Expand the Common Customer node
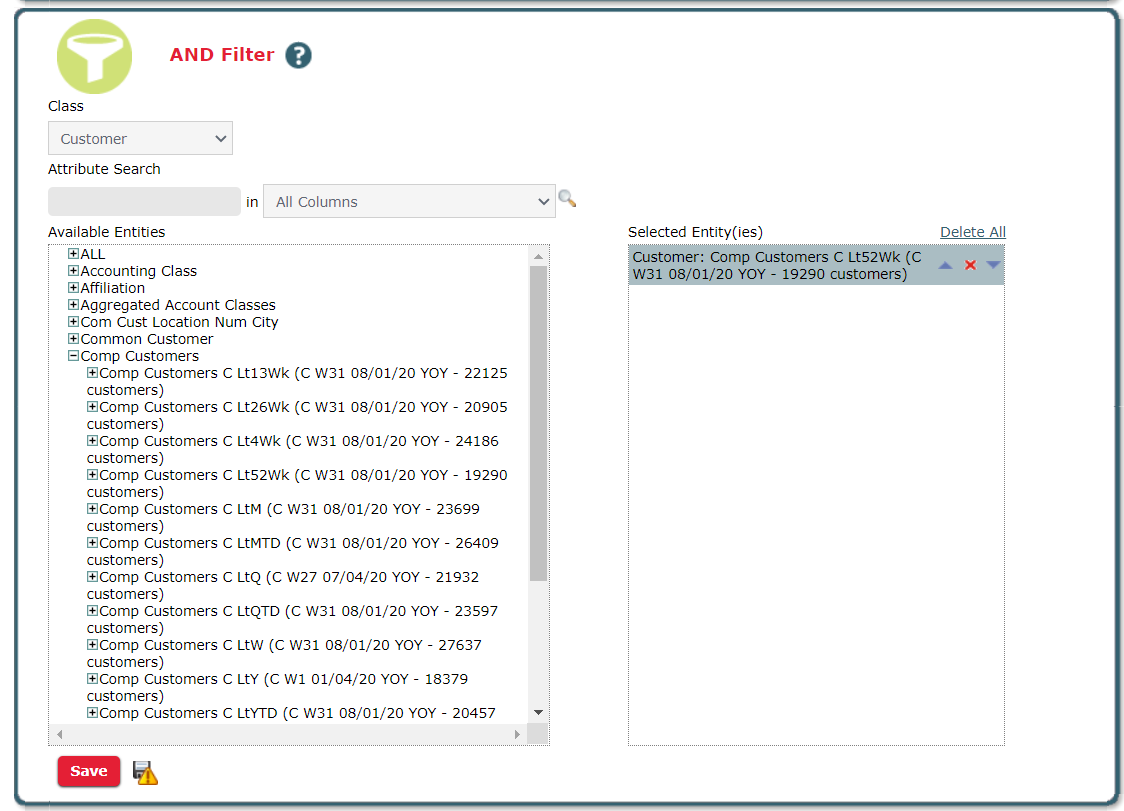The width and height of the screenshot is (1124, 811). pos(73,339)
